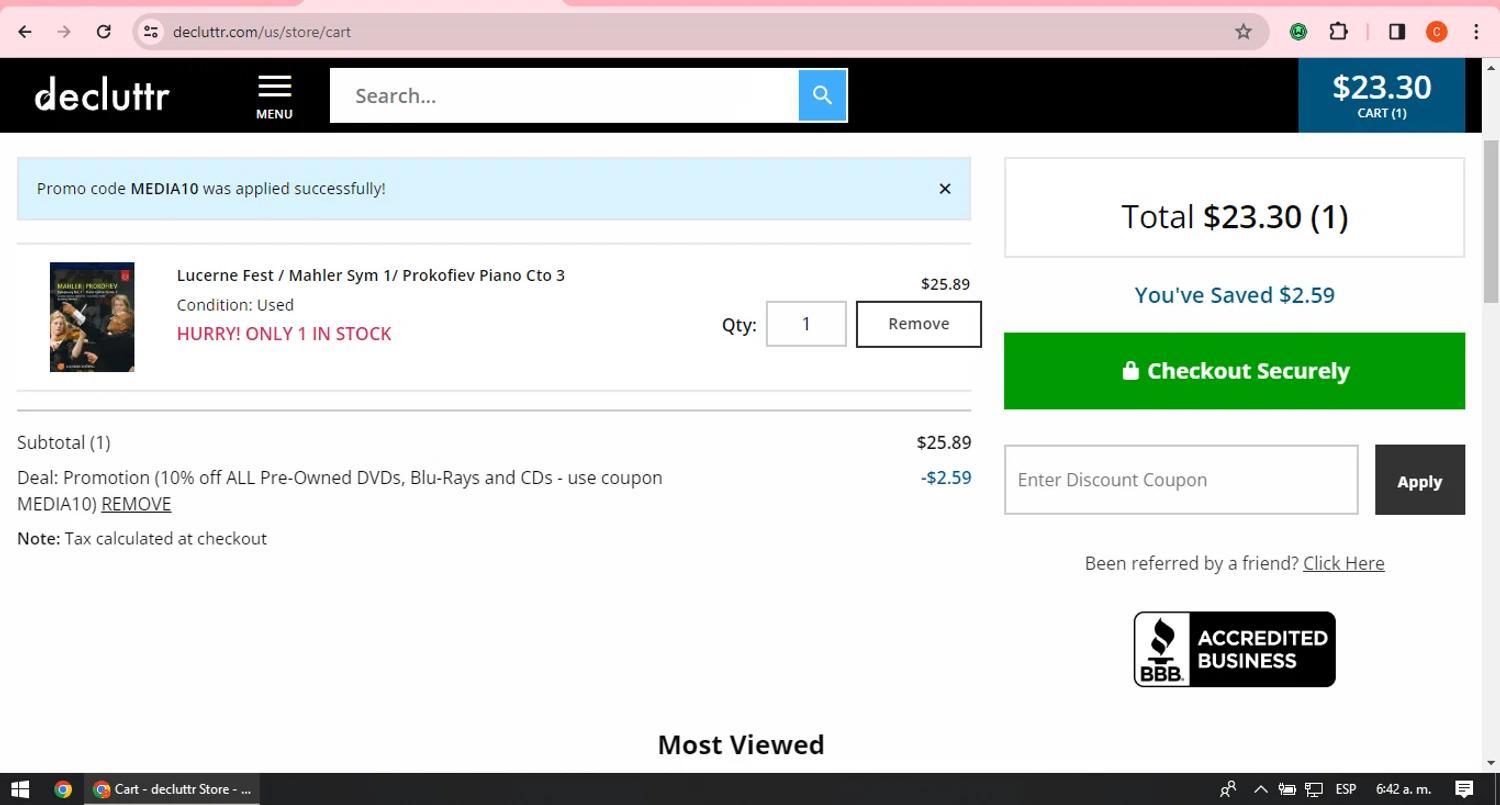Dismiss the MEDIA10 promo notification
This screenshot has height=805, width=1500.
click(945, 189)
